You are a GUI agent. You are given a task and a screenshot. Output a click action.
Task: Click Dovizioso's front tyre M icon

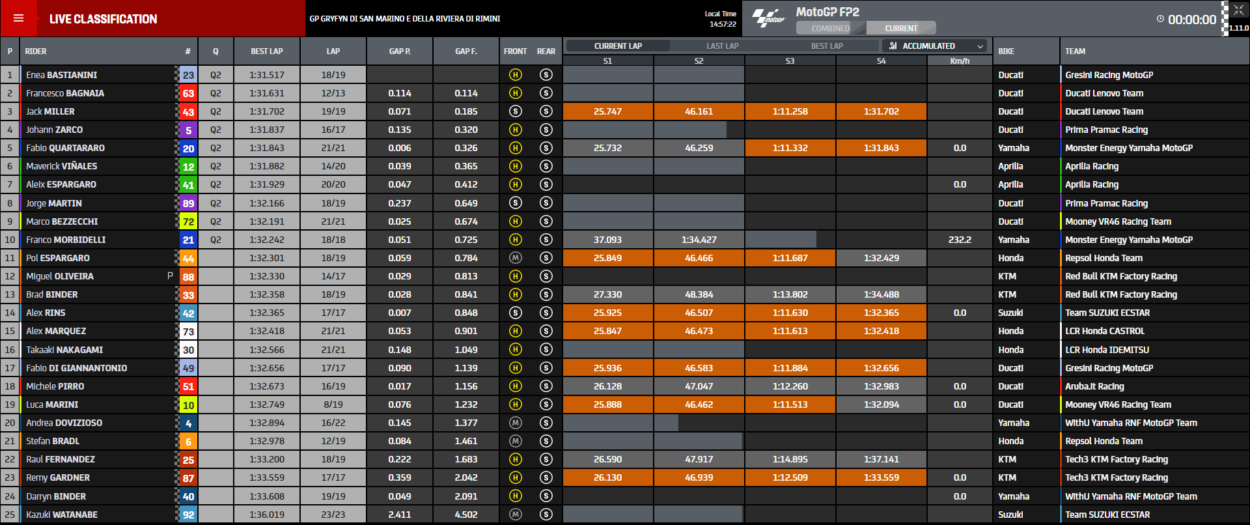516,423
